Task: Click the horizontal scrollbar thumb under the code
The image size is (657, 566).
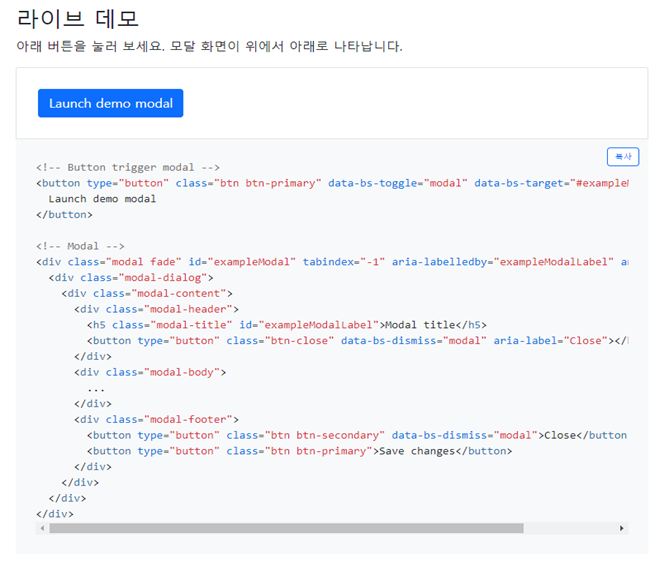Action: click(286, 528)
